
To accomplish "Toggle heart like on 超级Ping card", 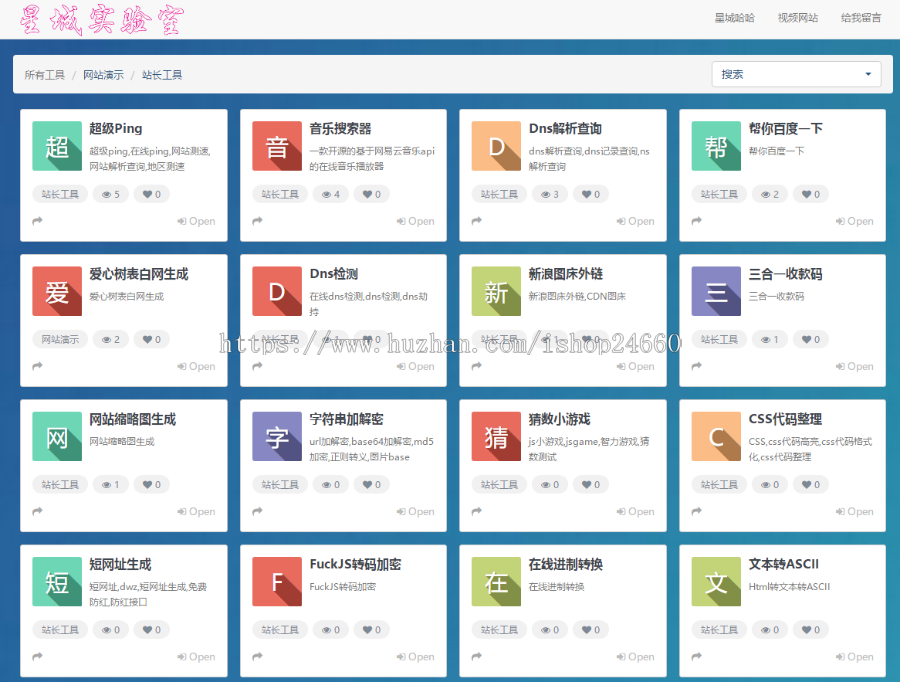I will coord(152,195).
